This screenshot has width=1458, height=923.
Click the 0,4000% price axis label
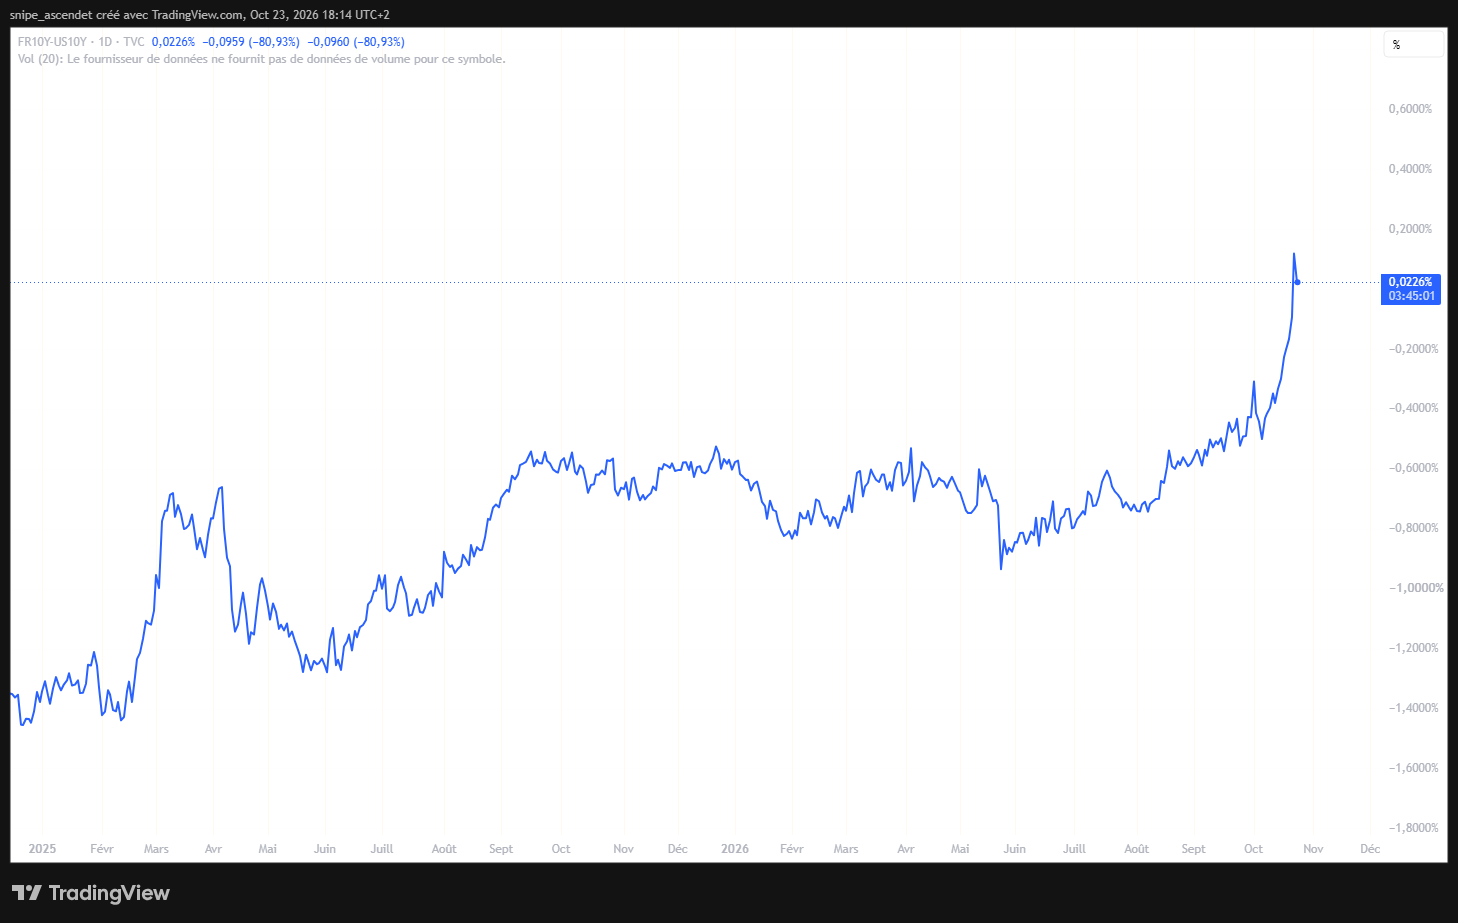(1410, 169)
